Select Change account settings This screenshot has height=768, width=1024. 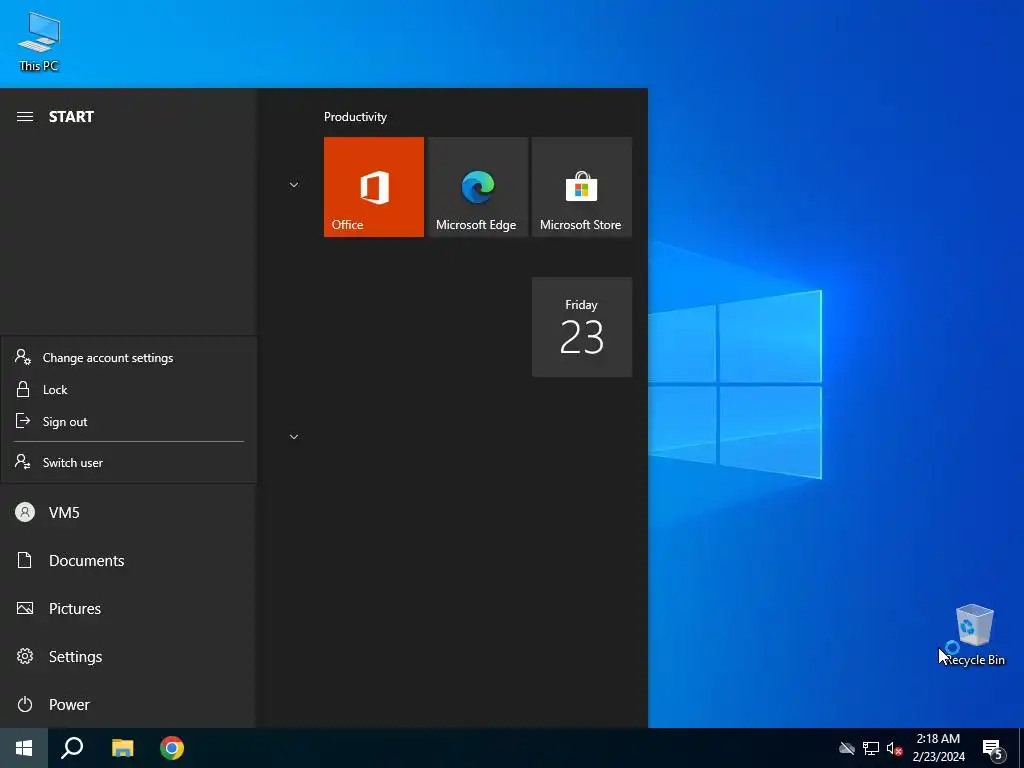[129, 358]
